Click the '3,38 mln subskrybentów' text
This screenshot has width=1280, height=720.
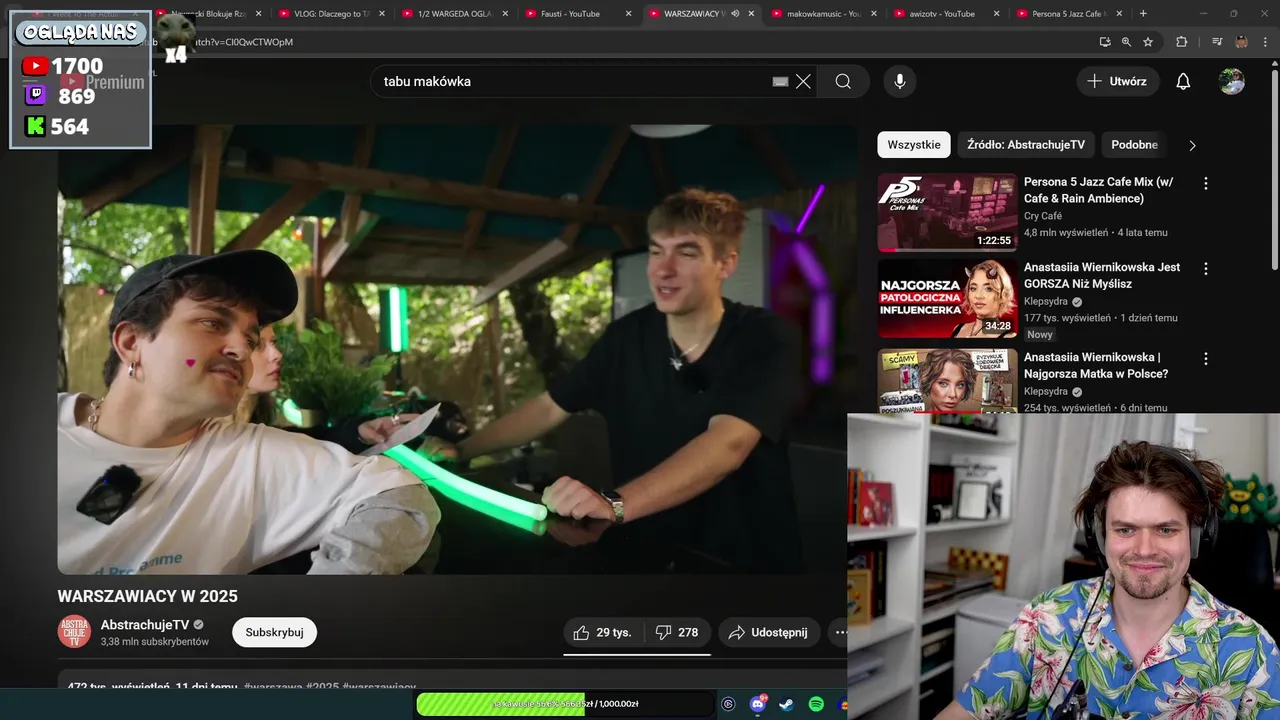(x=155, y=642)
